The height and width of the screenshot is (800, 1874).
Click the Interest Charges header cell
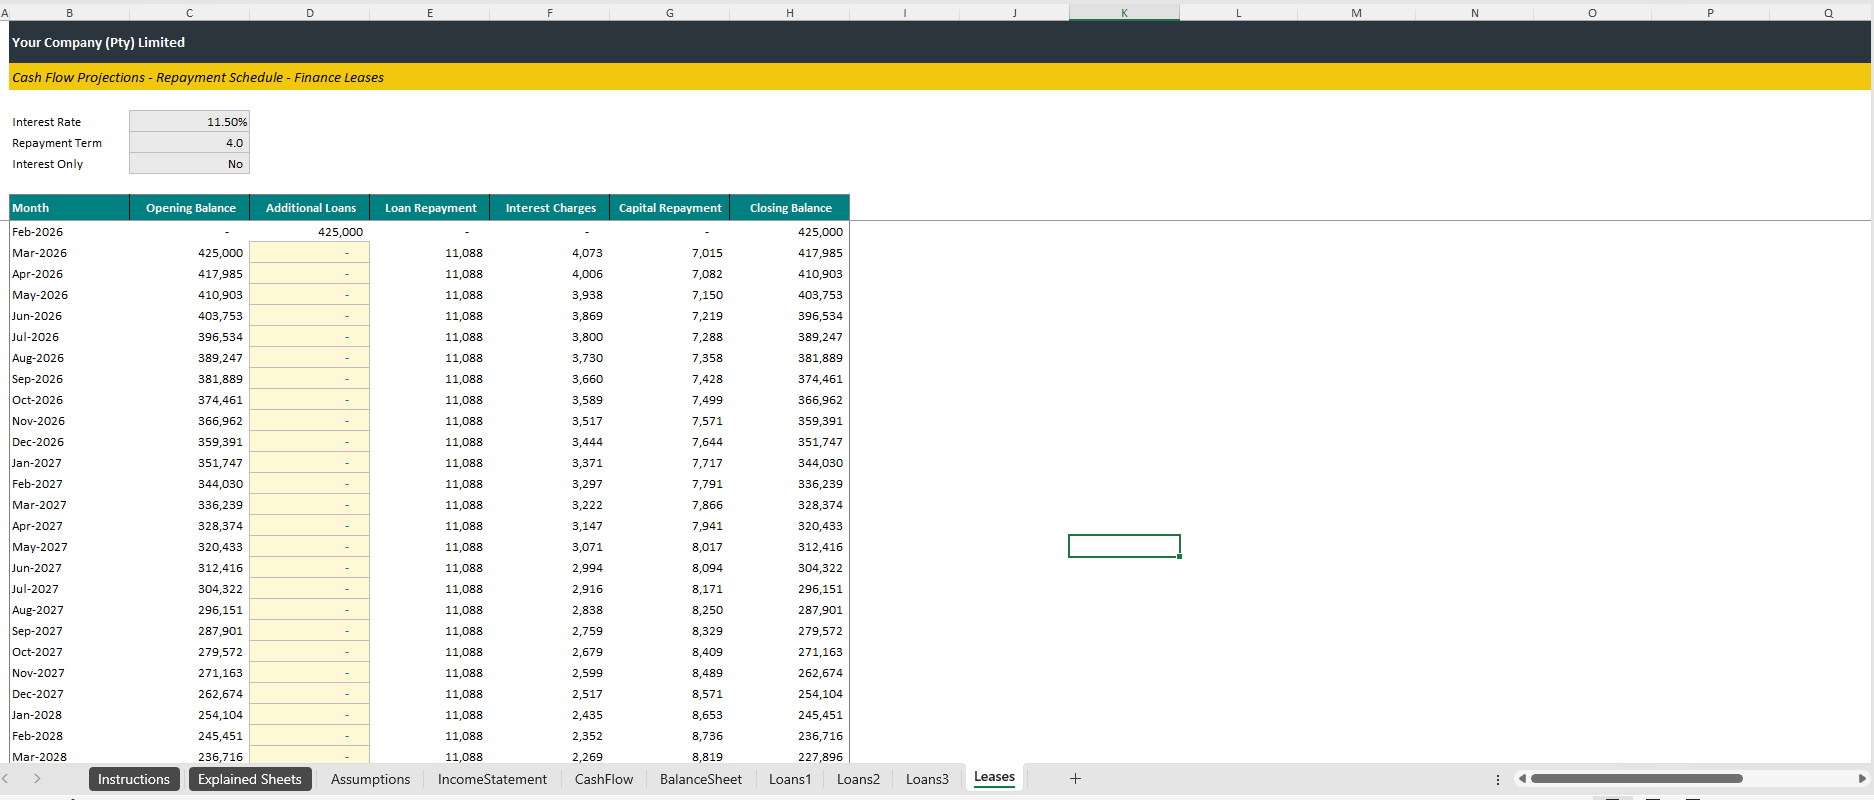550,208
